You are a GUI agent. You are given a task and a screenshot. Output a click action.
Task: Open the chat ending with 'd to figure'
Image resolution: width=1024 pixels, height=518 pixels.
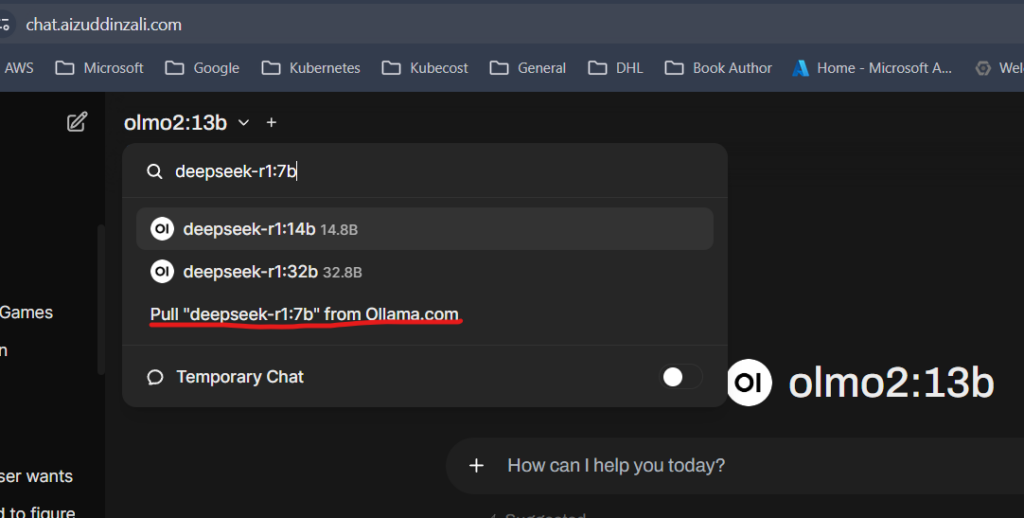point(37,511)
